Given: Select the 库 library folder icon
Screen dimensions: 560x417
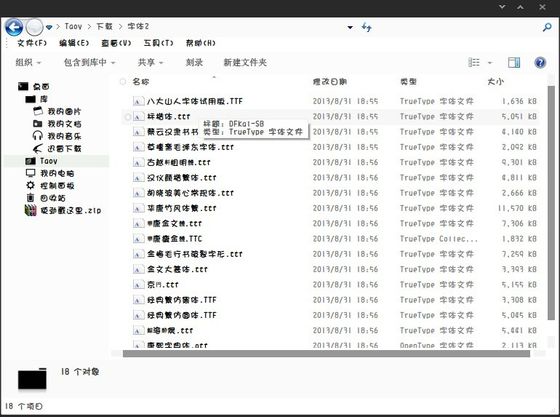Looking at the screenshot, I should (31, 99).
